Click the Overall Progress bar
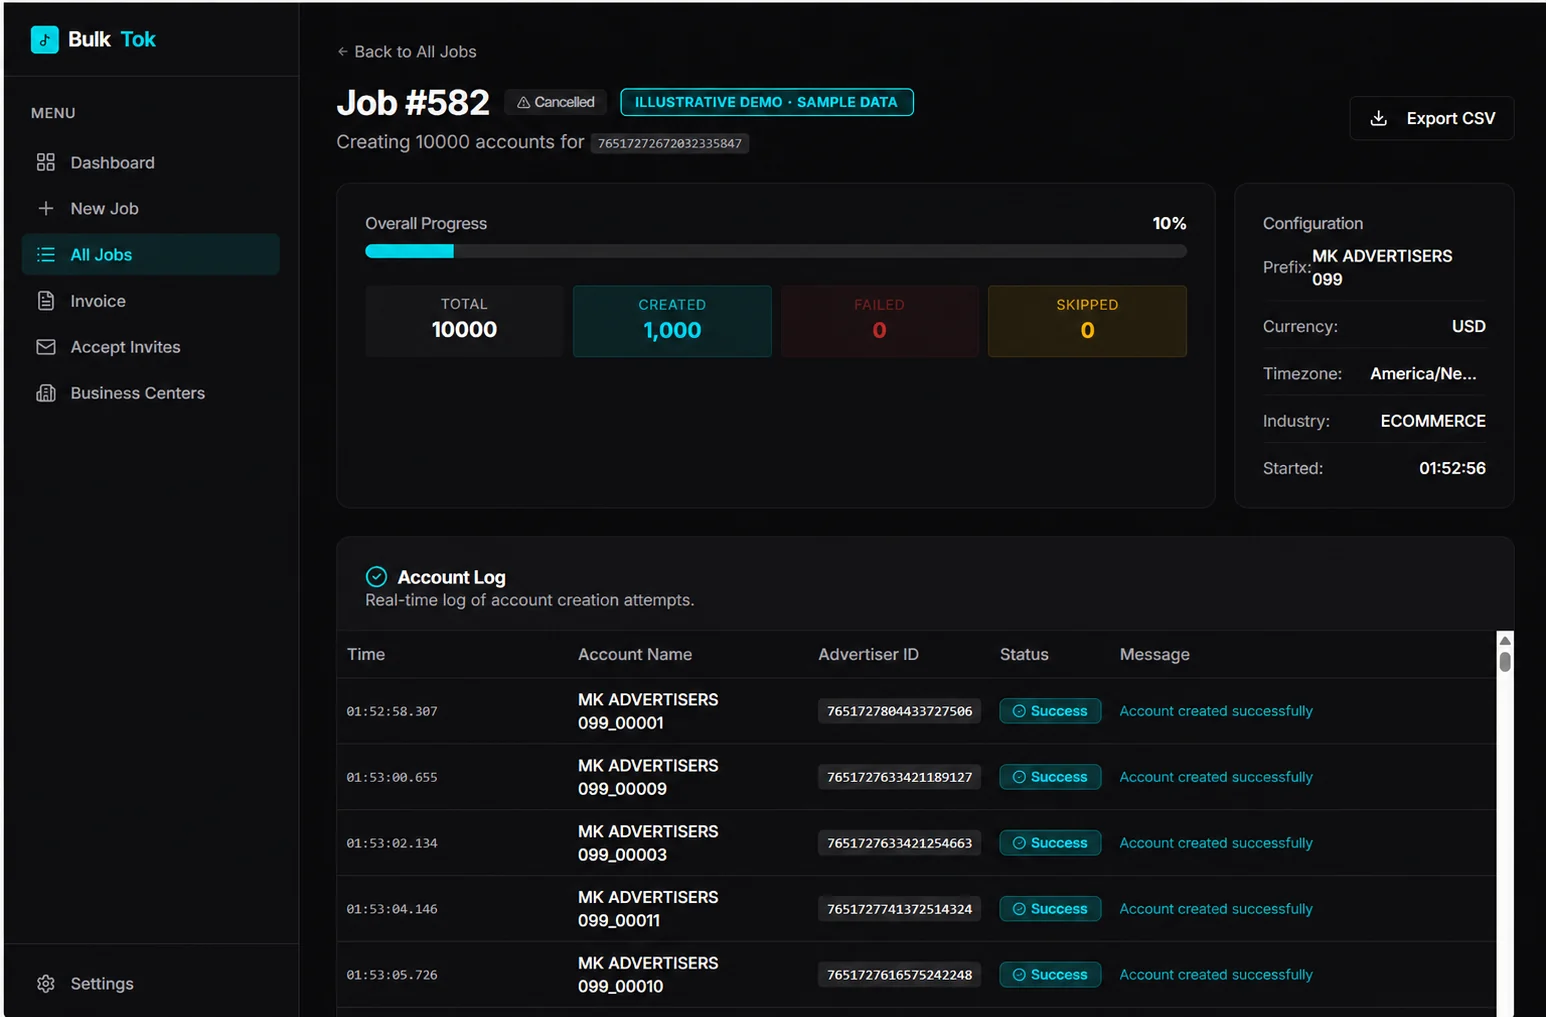1546x1017 pixels. pyautogui.click(x=776, y=251)
